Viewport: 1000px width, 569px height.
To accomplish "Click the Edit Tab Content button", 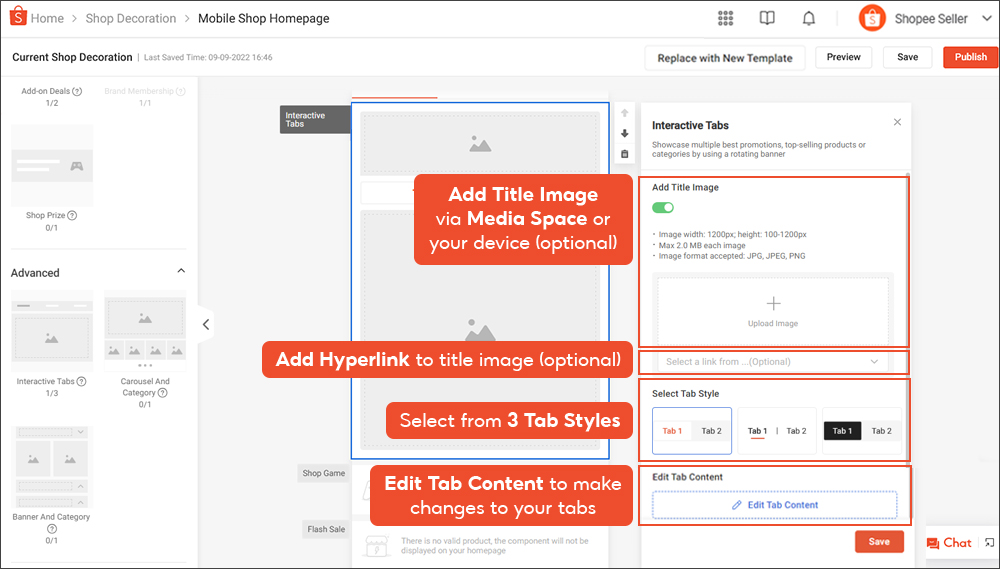I will (x=775, y=505).
